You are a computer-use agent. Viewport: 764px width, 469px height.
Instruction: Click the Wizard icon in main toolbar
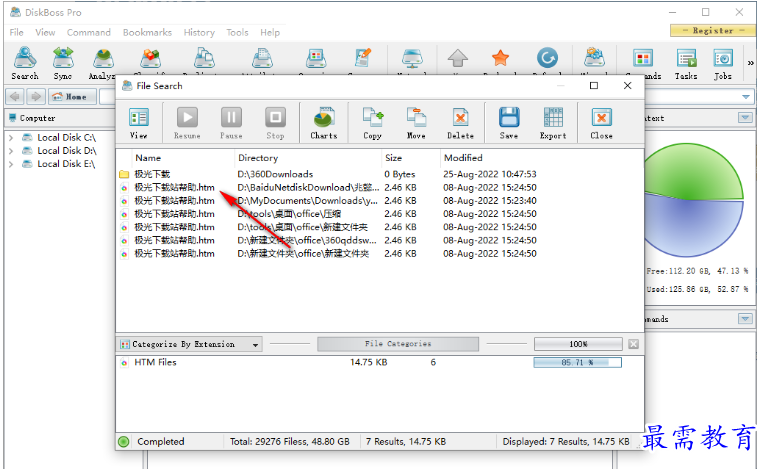coord(594,59)
